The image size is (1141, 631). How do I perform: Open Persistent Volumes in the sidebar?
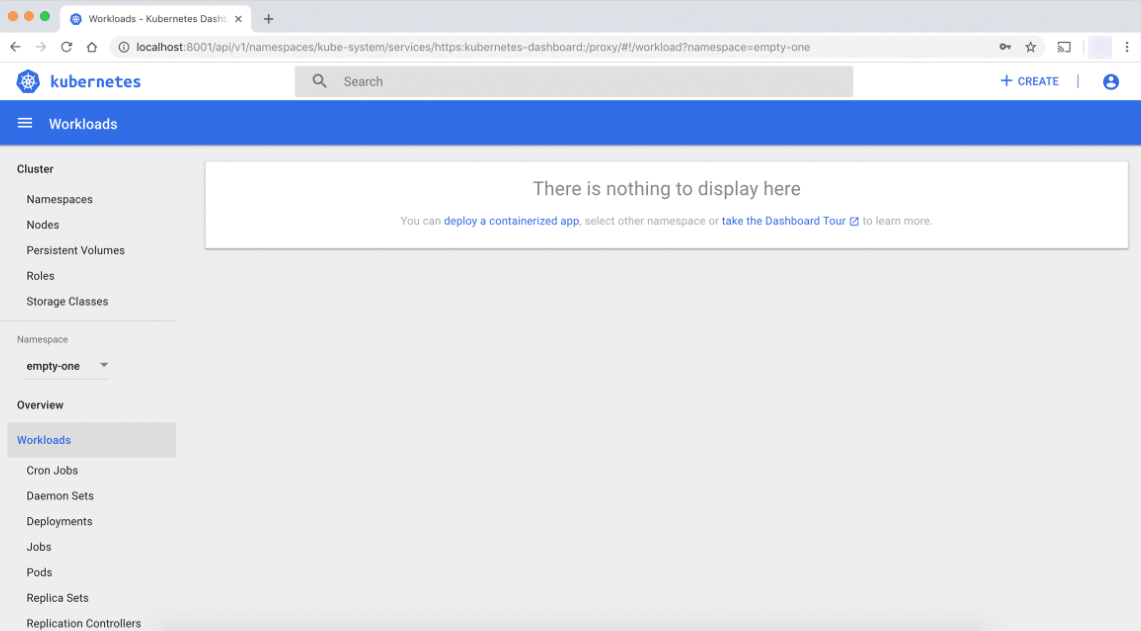coord(76,250)
